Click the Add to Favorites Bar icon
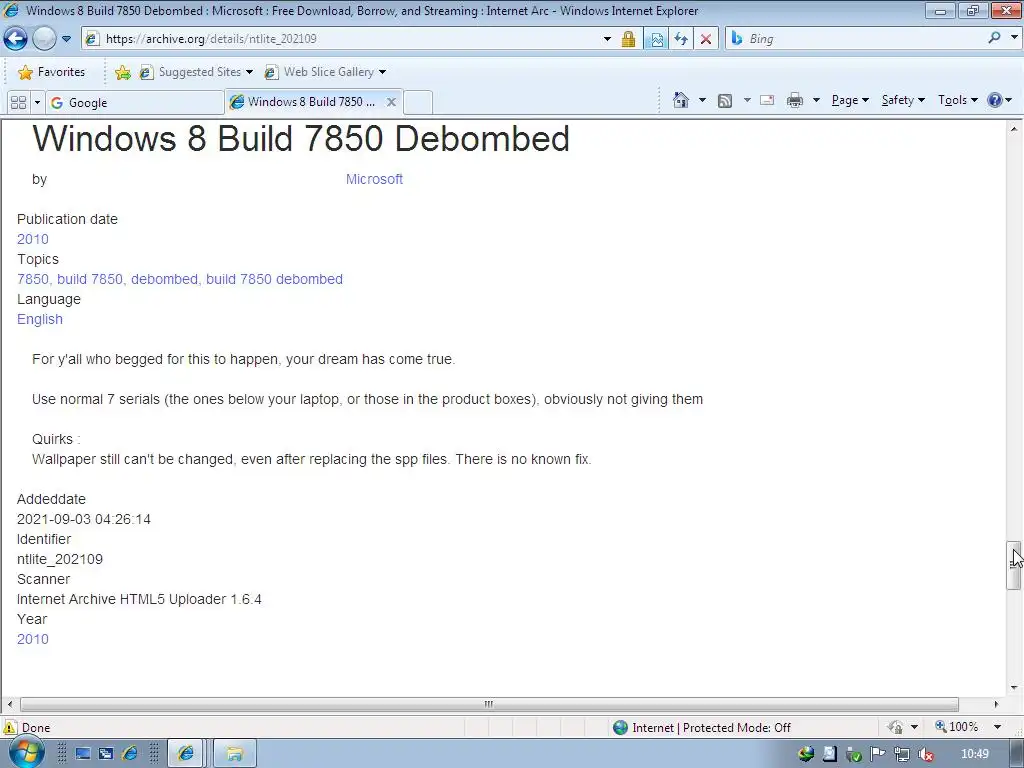1024x768 pixels. 122,72
